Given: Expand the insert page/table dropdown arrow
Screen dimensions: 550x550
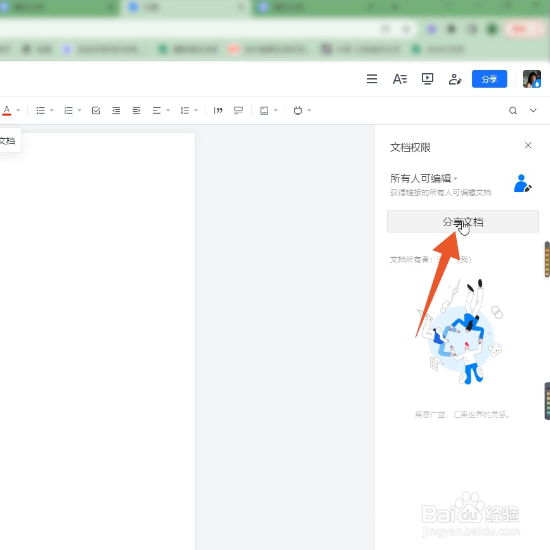Looking at the screenshot, I should [x=276, y=110].
